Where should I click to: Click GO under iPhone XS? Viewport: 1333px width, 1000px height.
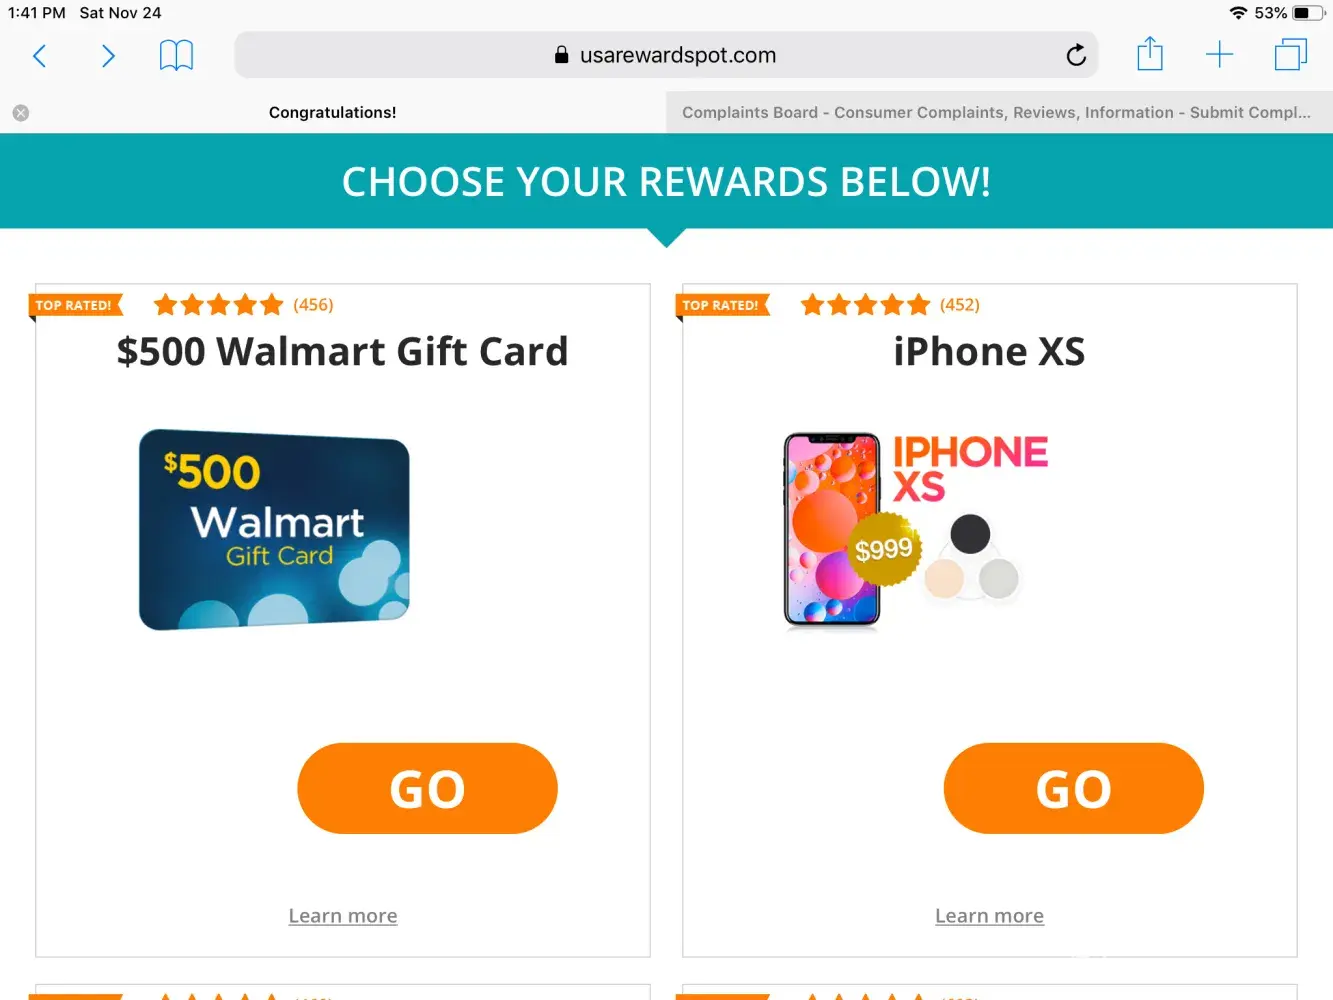click(1074, 788)
